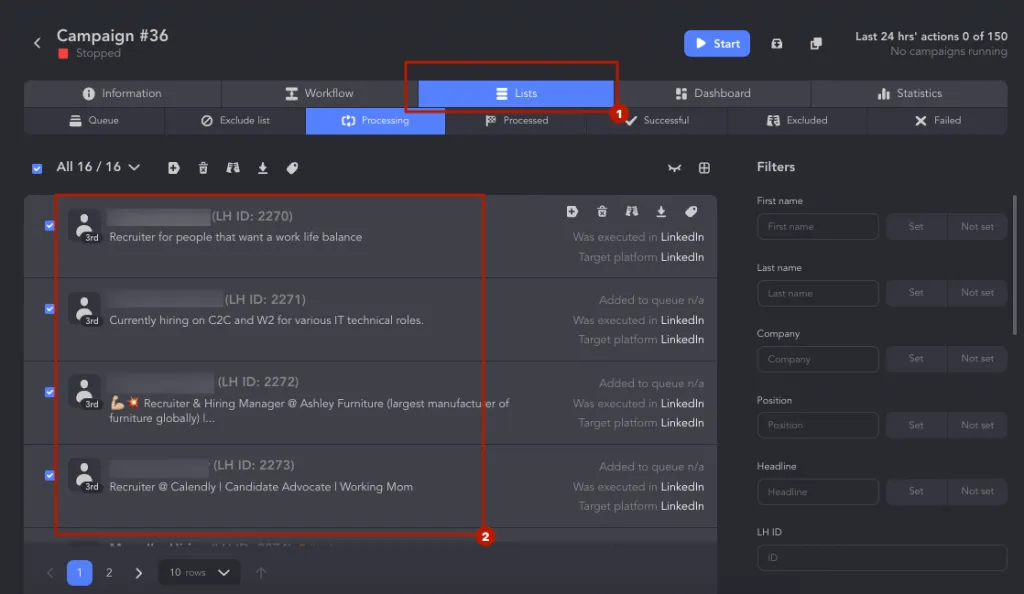Viewport: 1024px width, 594px height.
Task: Click the download icon in top toolbar
Action: point(263,168)
